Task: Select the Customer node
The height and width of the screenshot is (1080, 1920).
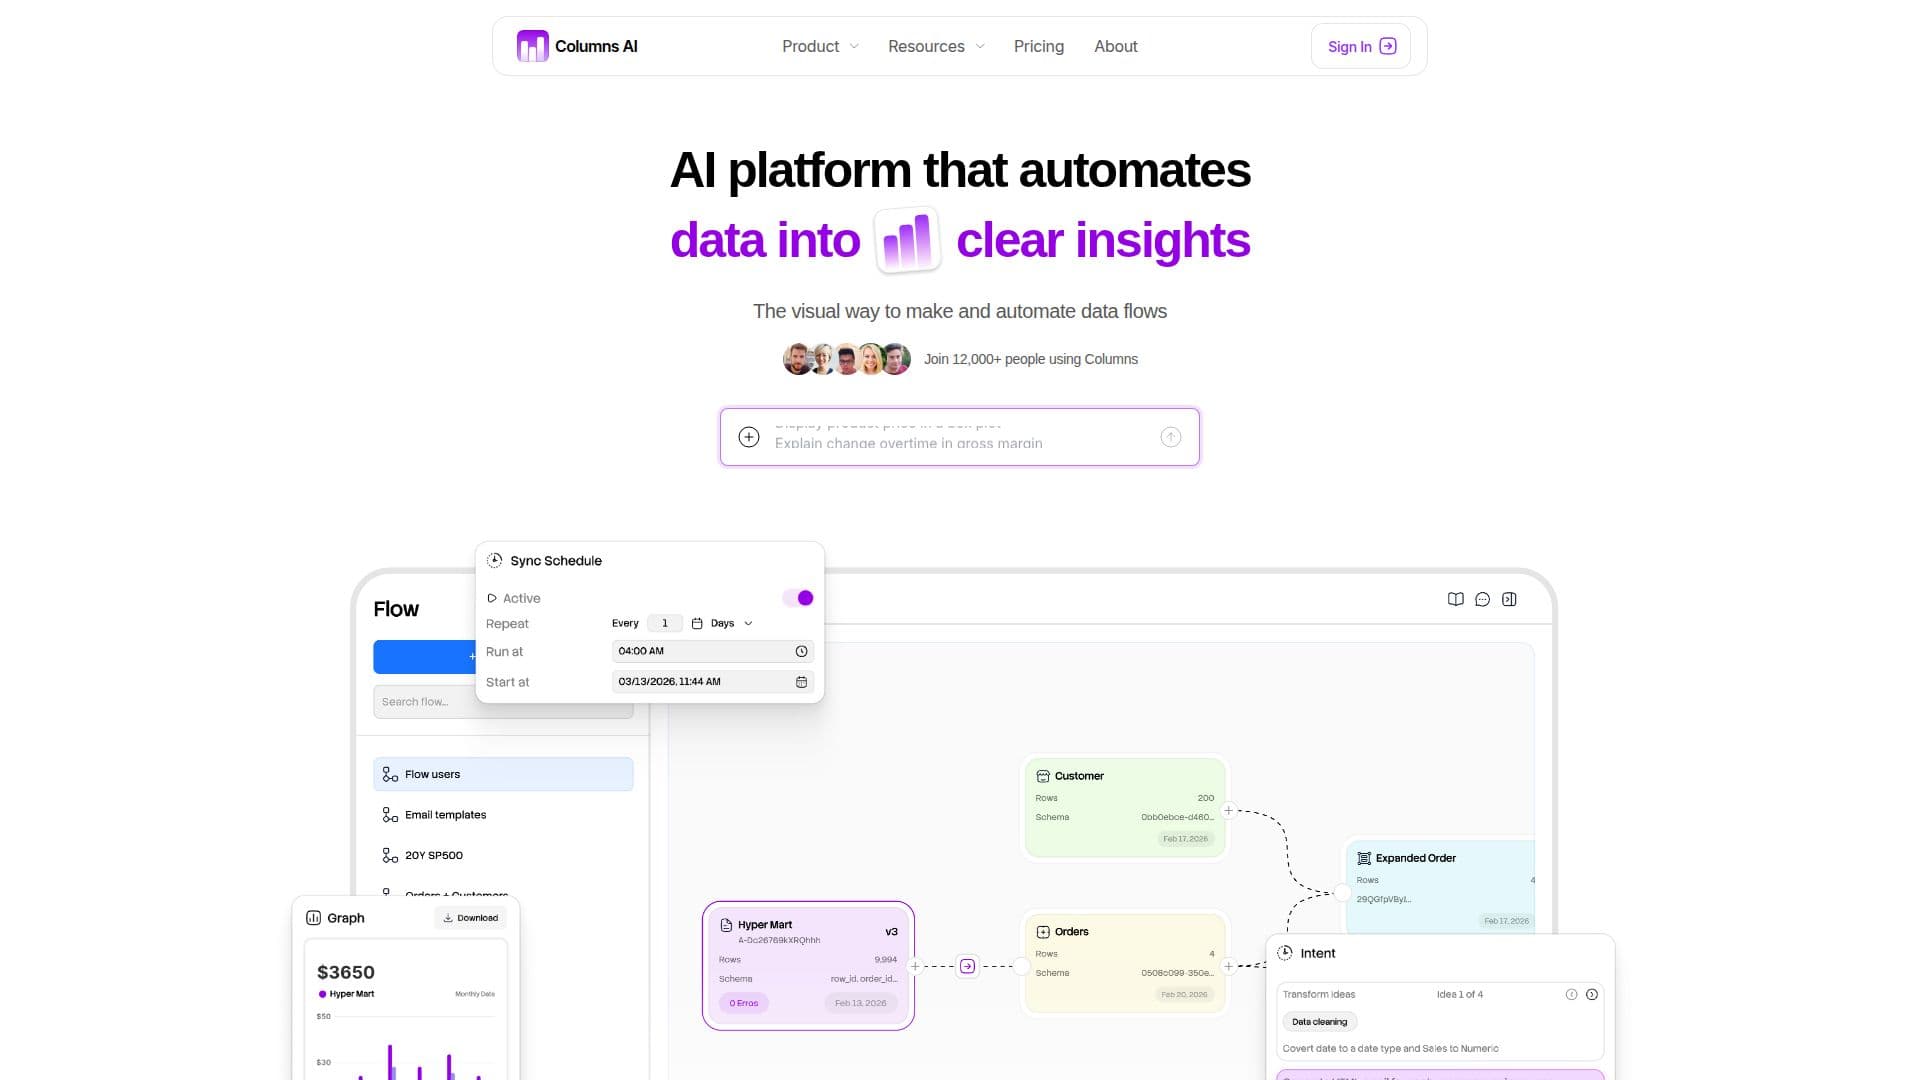Action: [x=1125, y=807]
